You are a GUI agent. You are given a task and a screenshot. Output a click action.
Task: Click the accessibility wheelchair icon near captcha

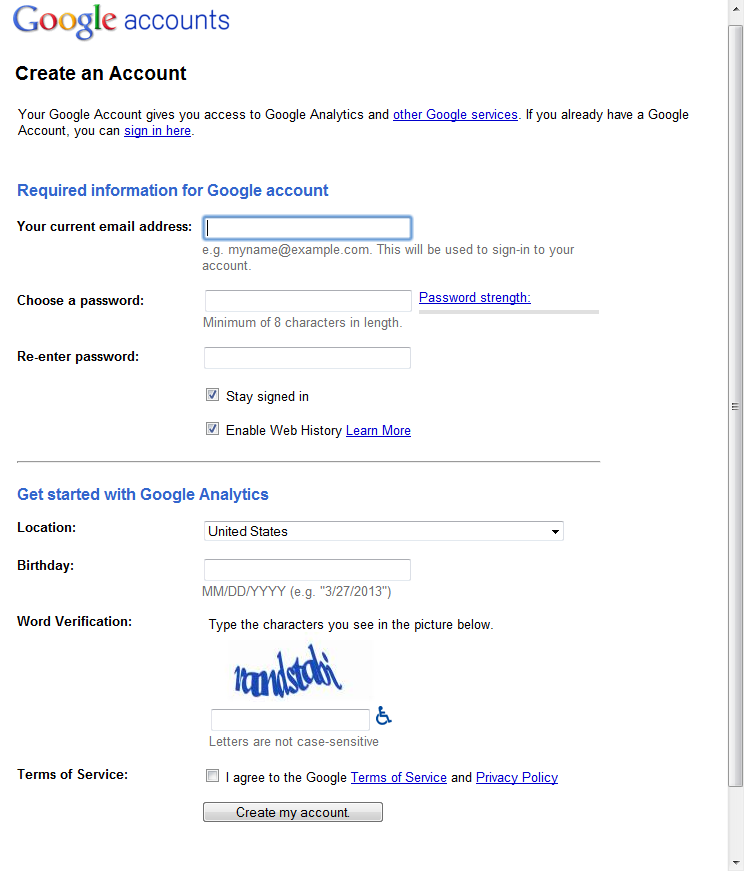(383, 715)
